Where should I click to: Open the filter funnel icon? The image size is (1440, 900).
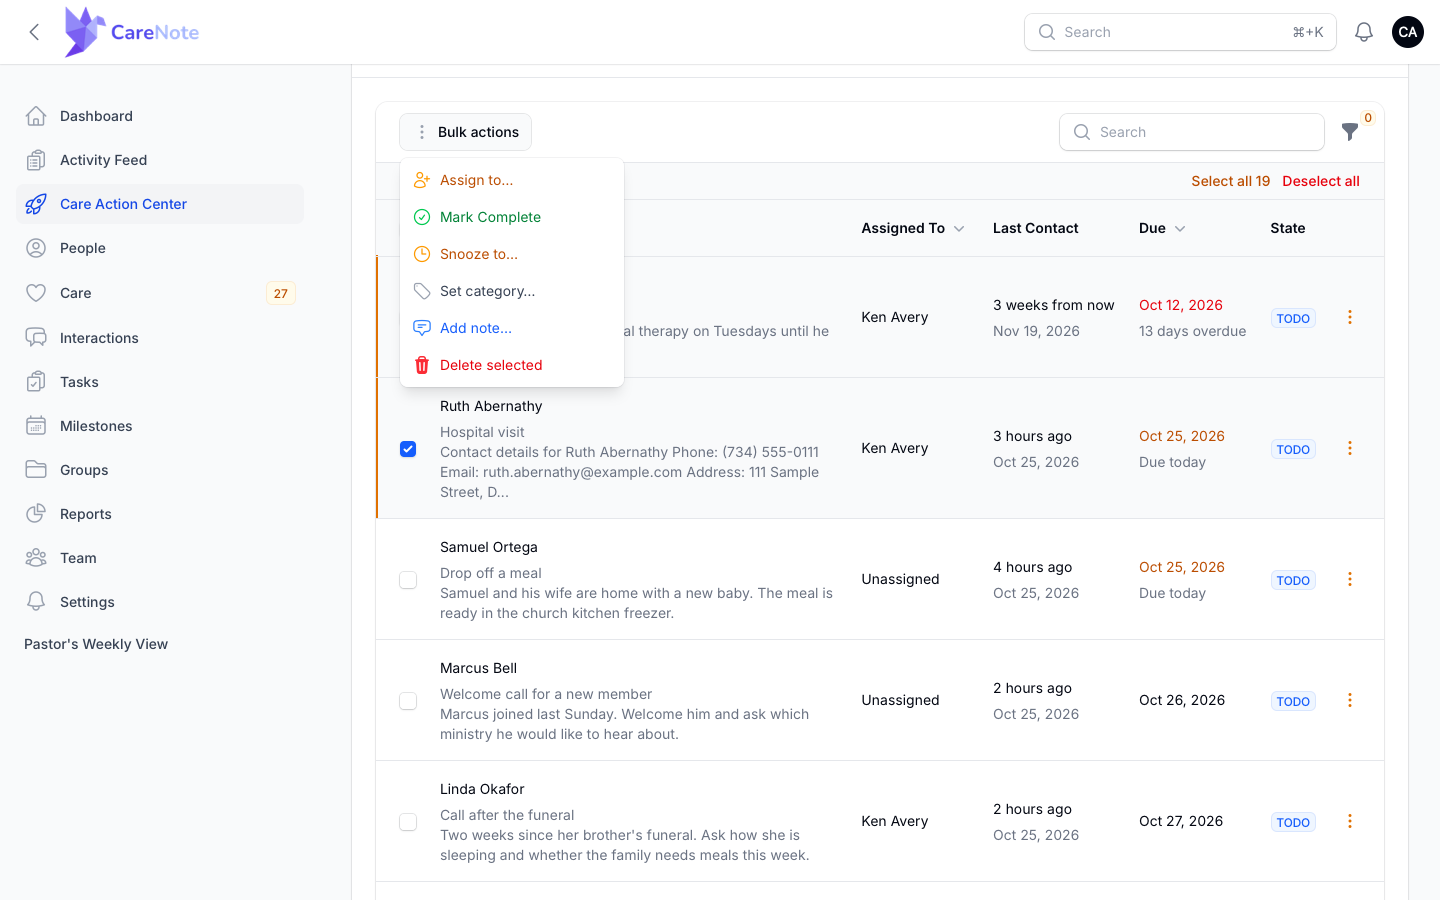1350,132
